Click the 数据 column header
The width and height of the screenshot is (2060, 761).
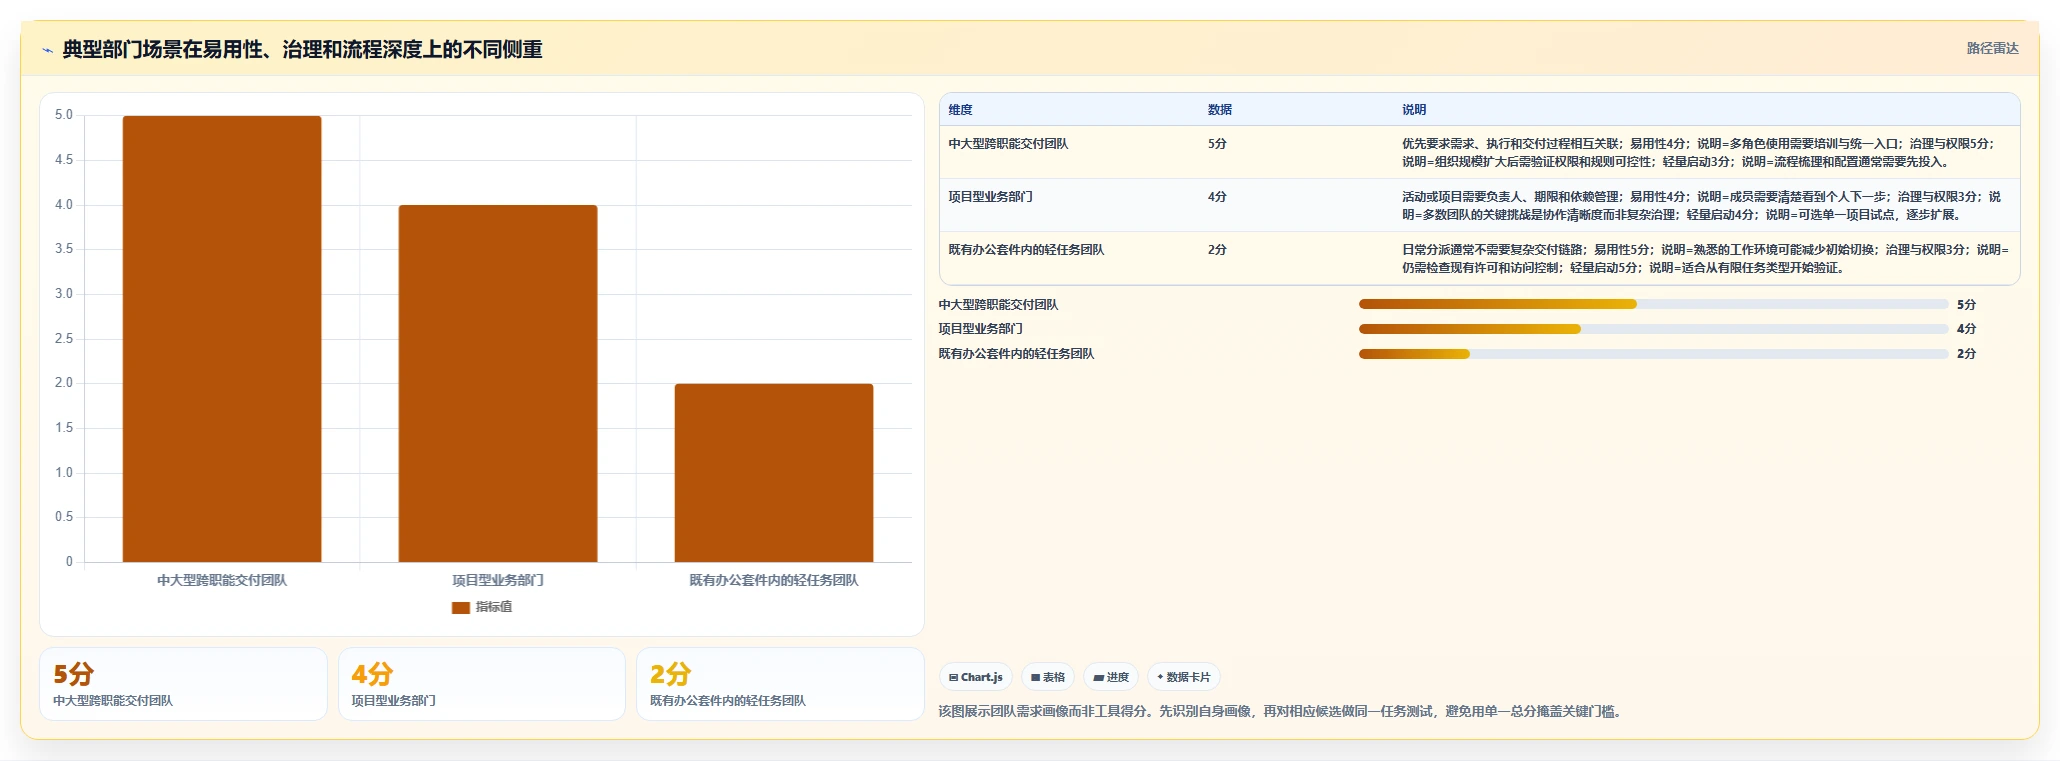click(x=1220, y=110)
